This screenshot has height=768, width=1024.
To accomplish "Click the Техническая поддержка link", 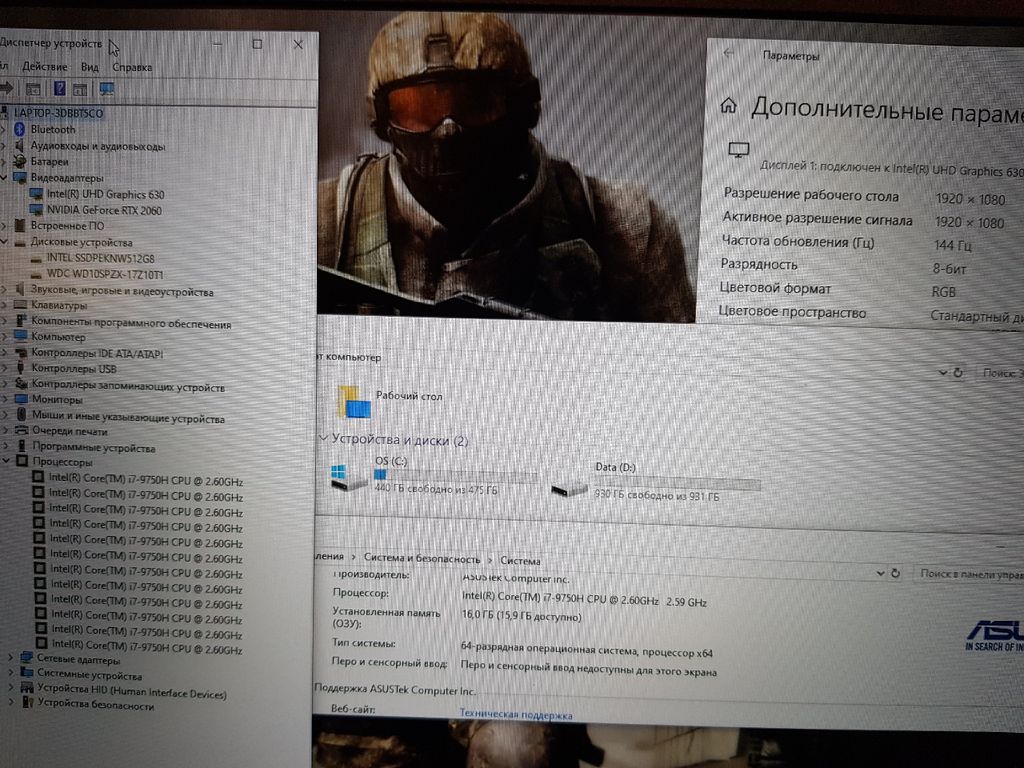I will [515, 715].
